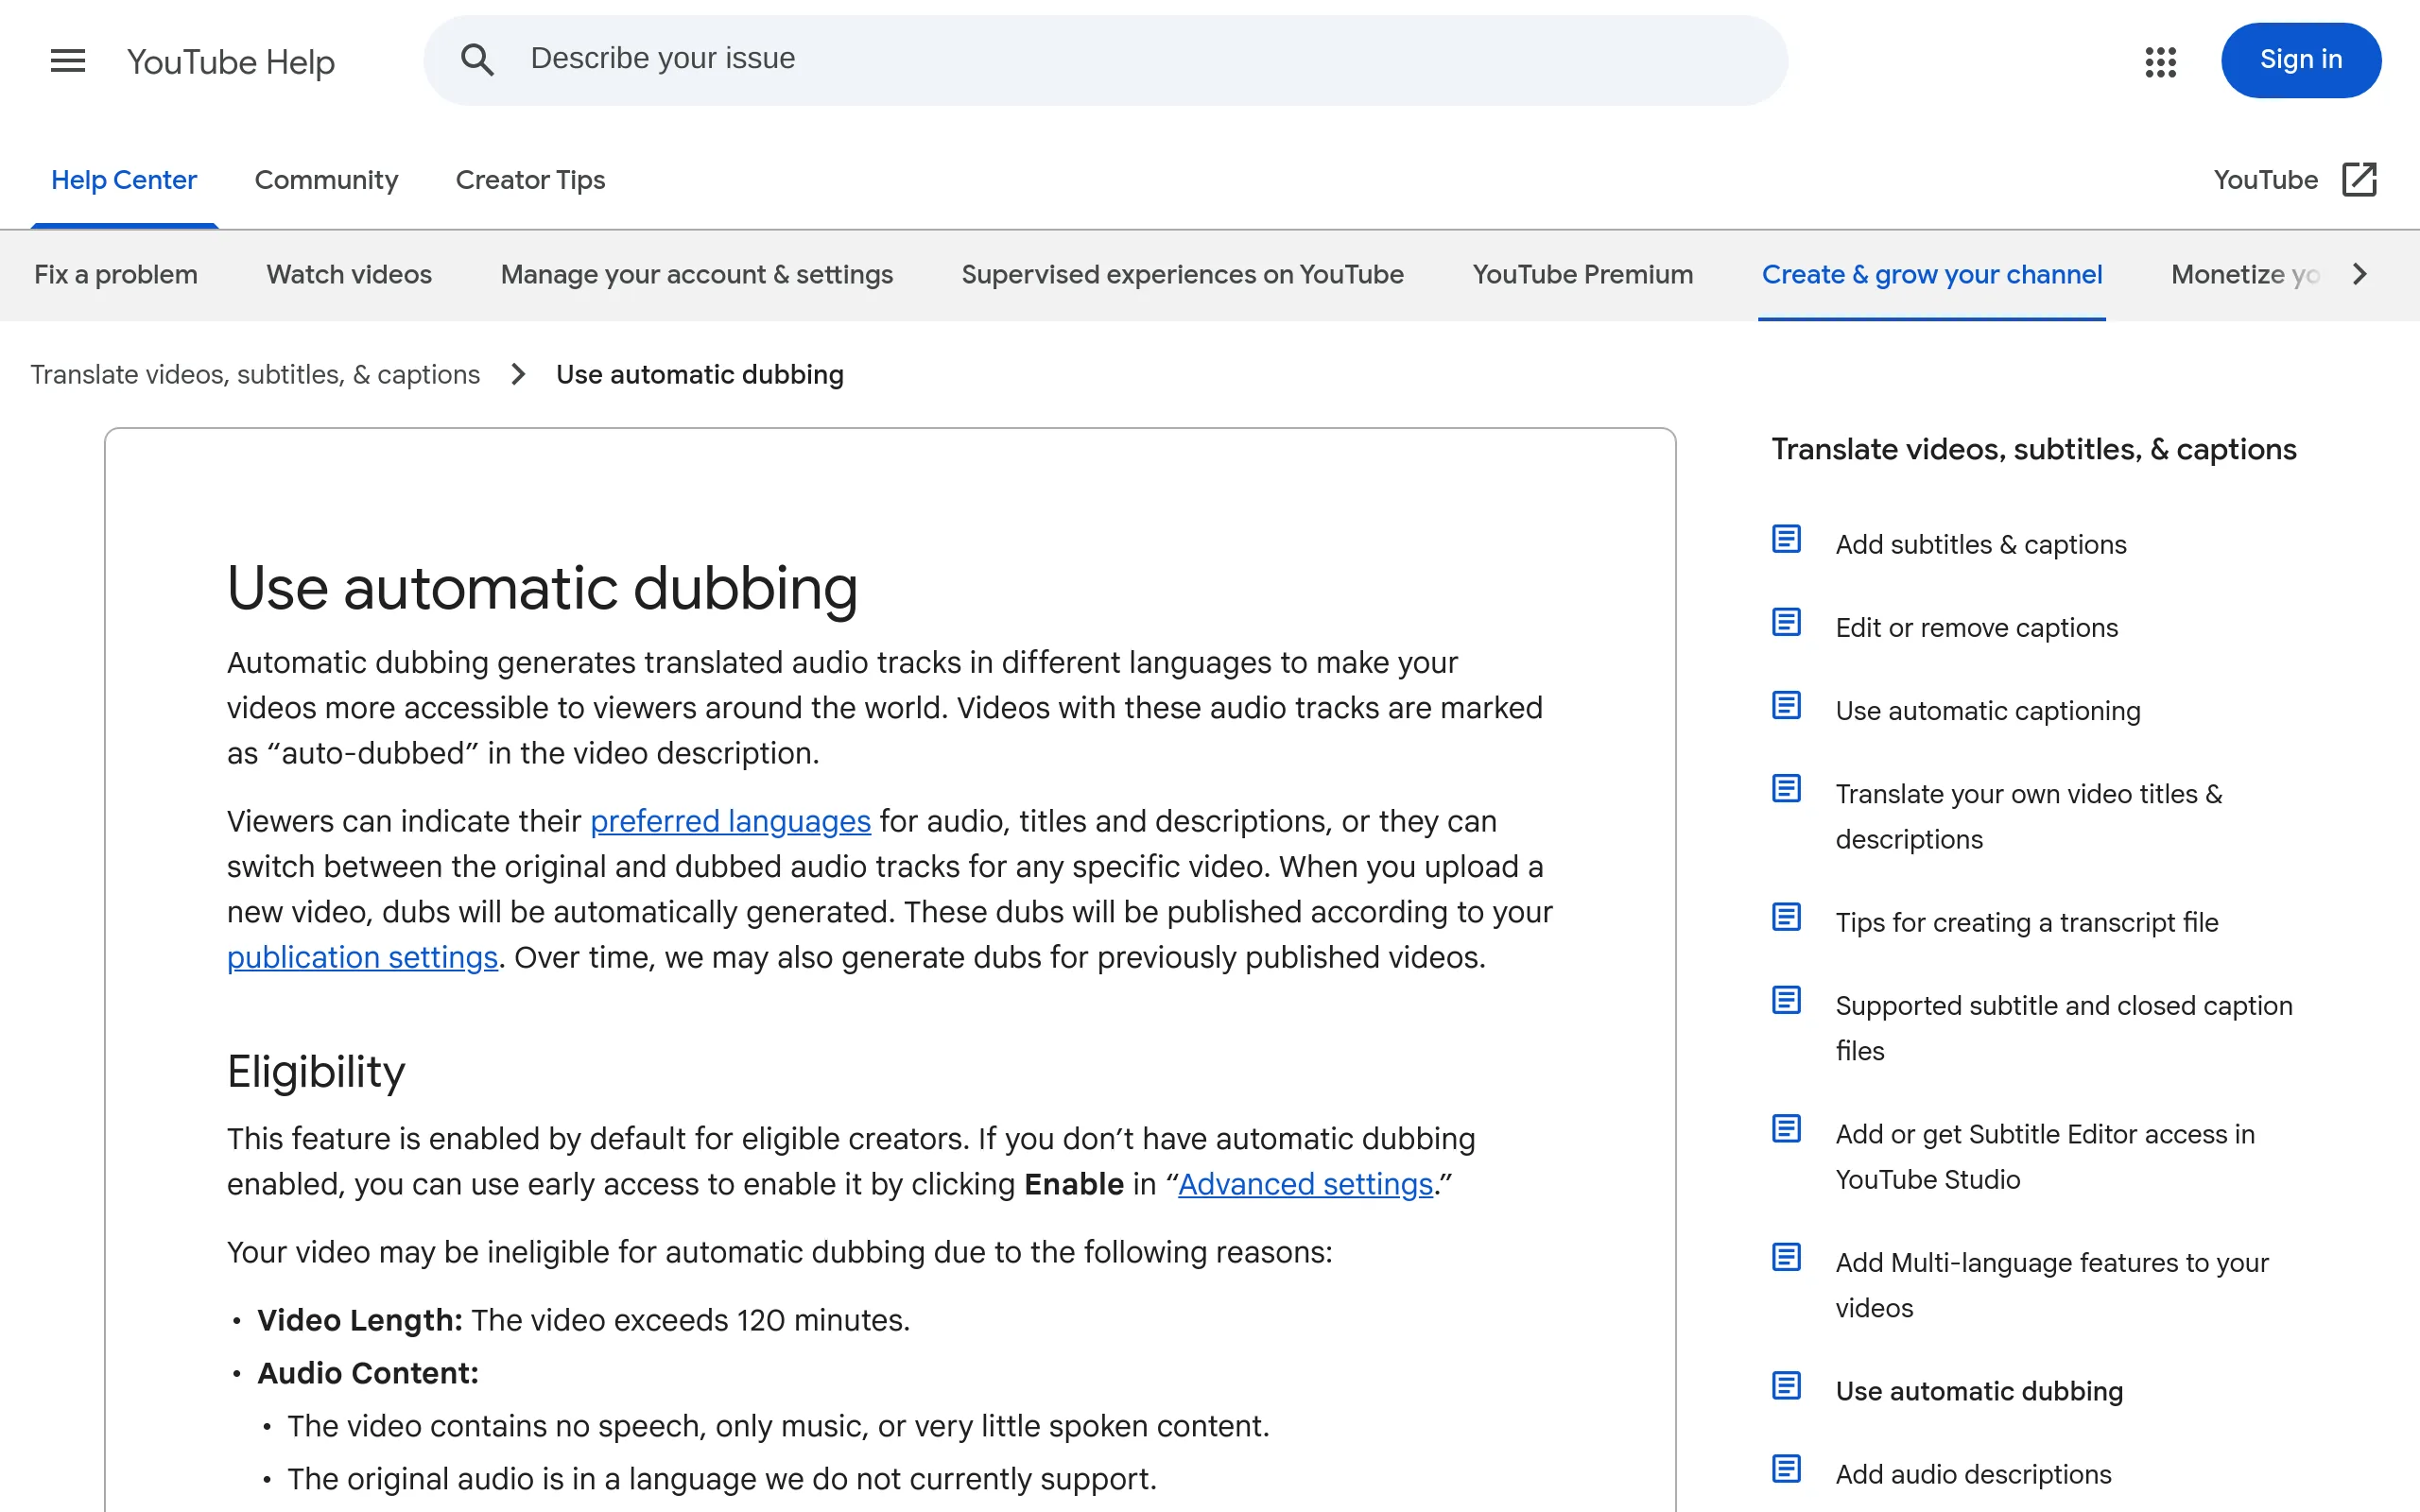Click document icon beside Edit or remove captions
The image size is (2420, 1512).
(x=1786, y=622)
